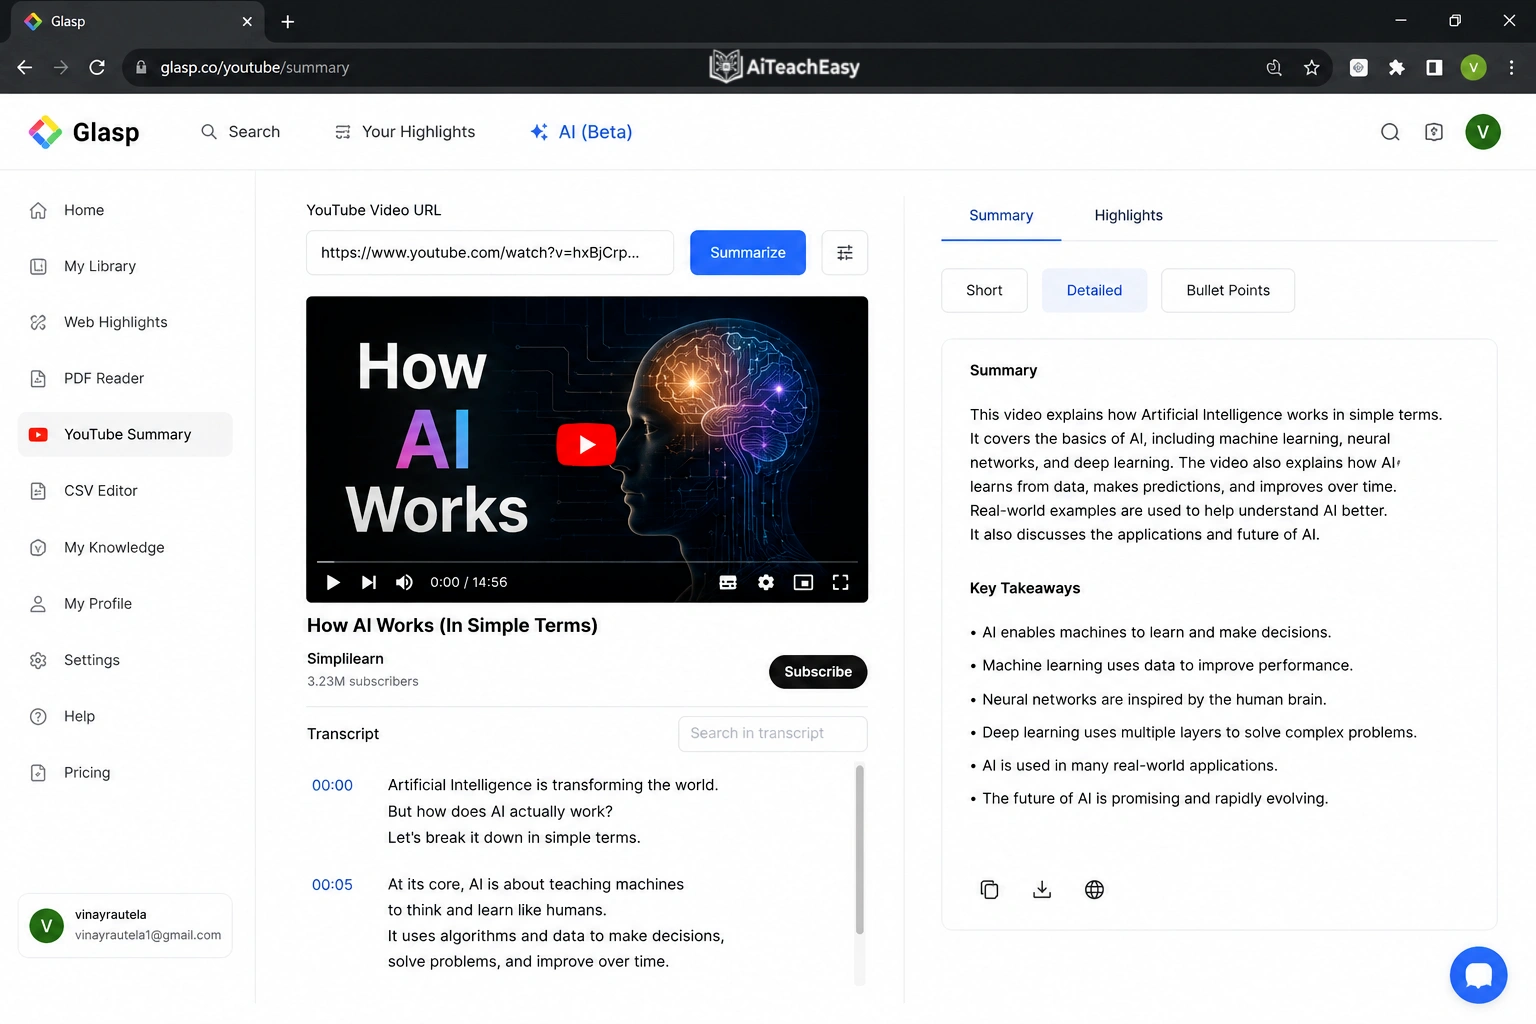Open summary options sliders icon
Screen dimensions: 1536x1024
tap(845, 253)
